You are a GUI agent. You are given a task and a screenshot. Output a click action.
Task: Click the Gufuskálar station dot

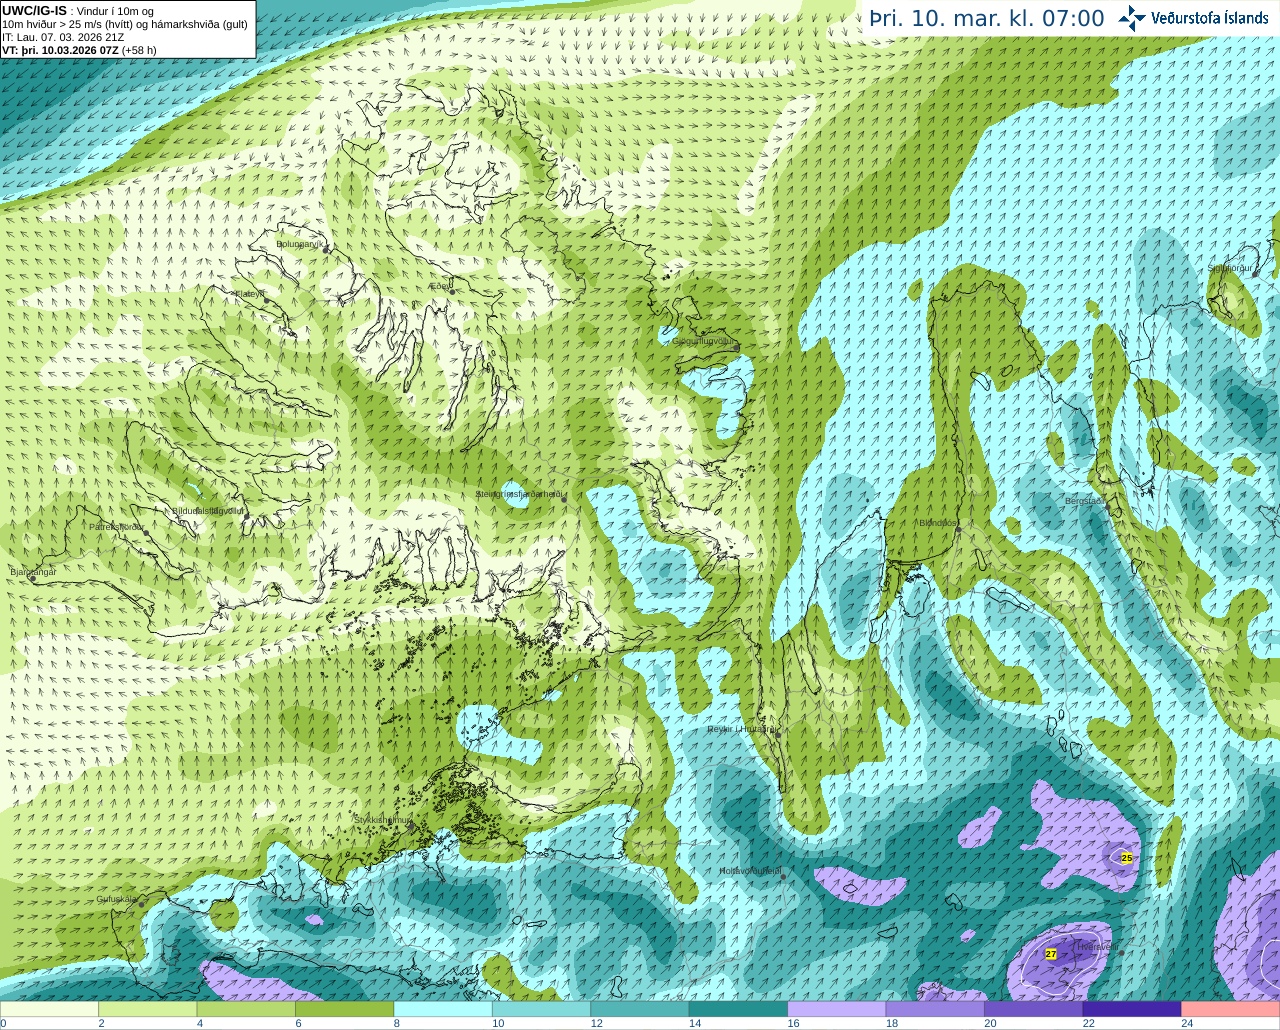[x=141, y=904]
